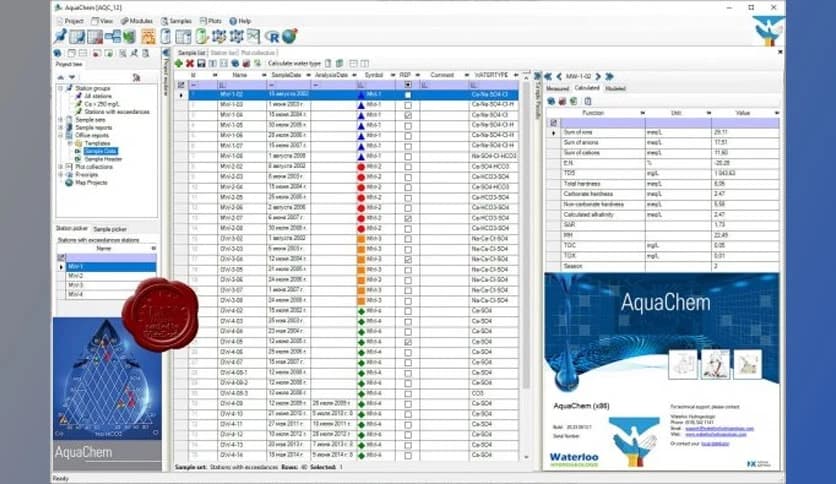This screenshot has height=484, width=836.
Task: Expand the Station groups tree node
Action: [x=61, y=88]
